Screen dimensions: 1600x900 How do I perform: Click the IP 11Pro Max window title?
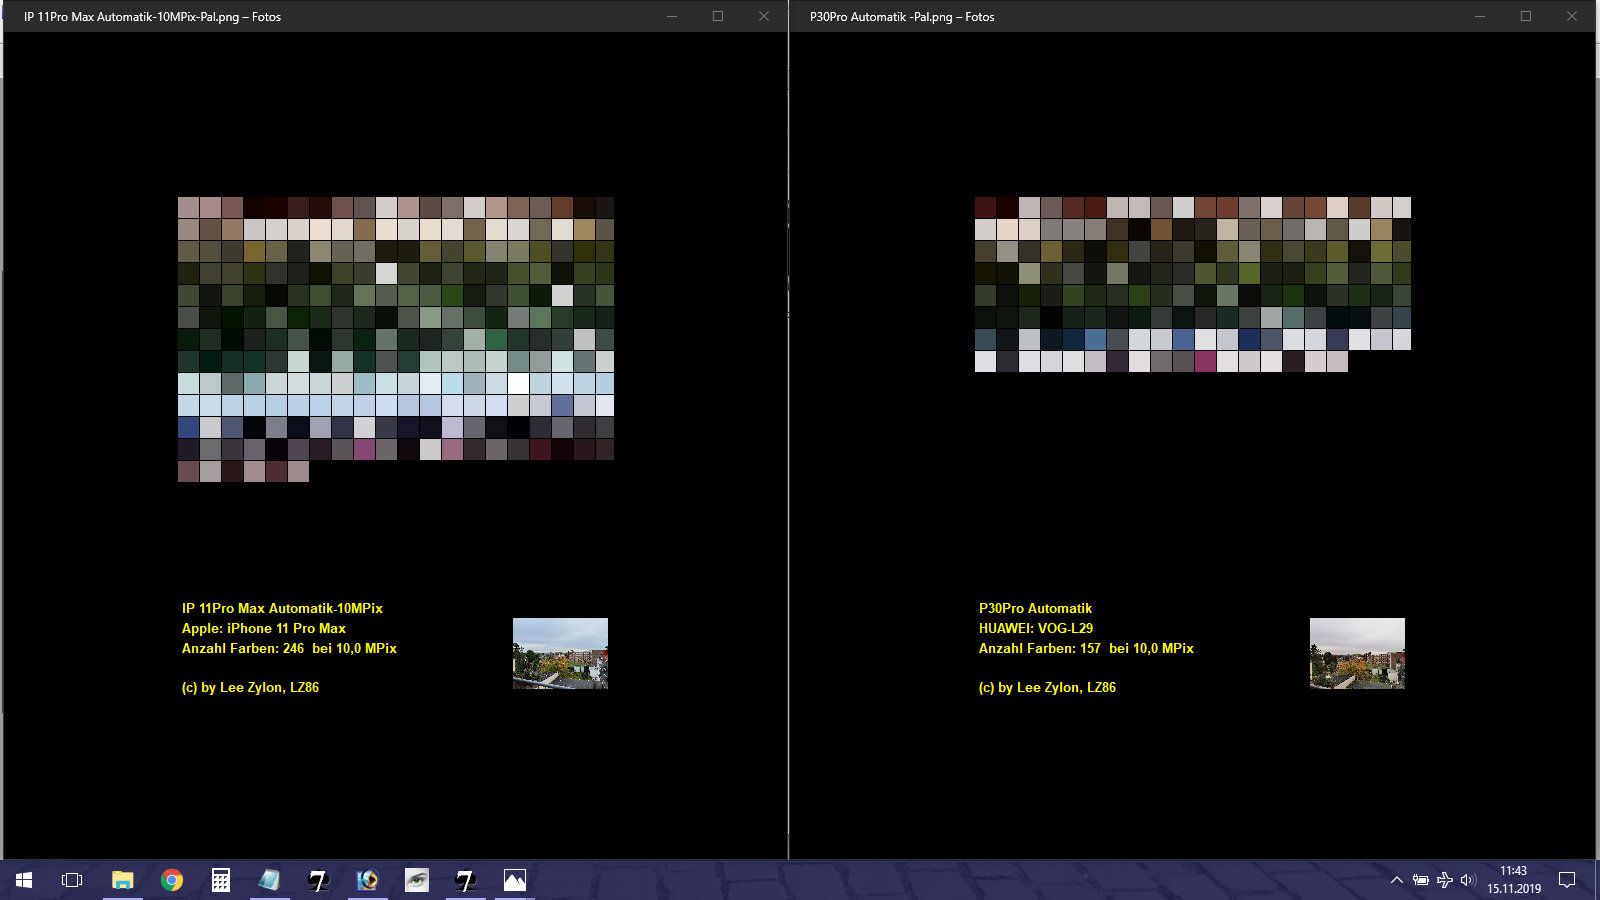(152, 17)
